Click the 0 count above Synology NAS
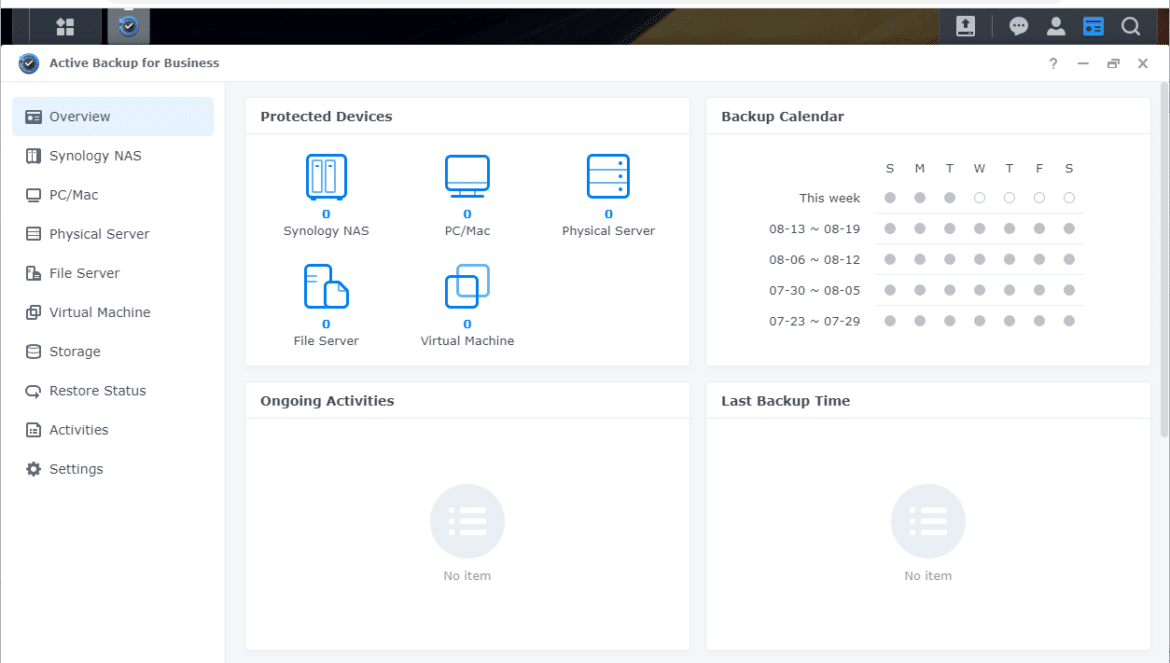Image resolution: width=1170 pixels, height=663 pixels. click(326, 214)
